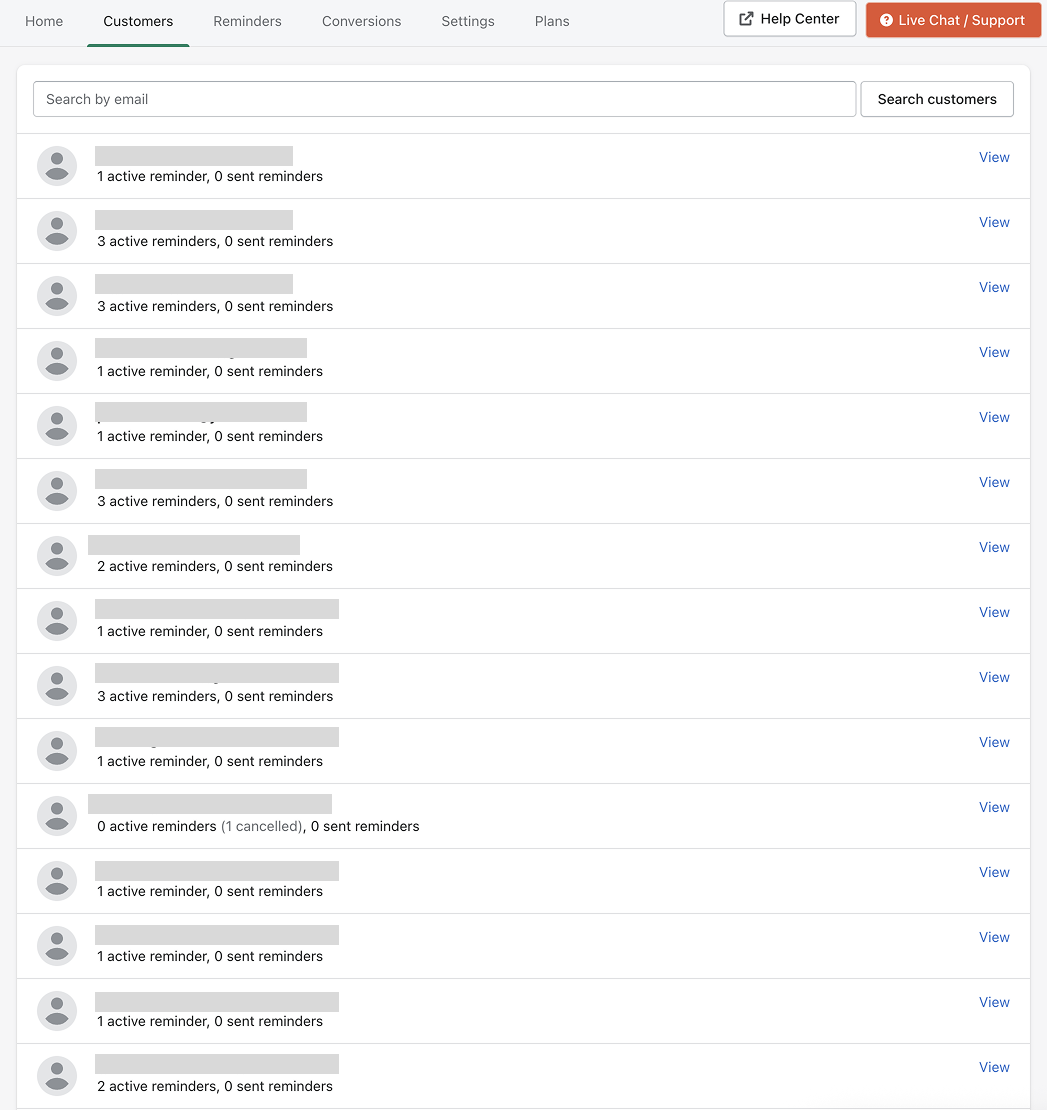This screenshot has height=1110, width=1047.
Task: Open View link for the first customer
Action: [994, 157]
